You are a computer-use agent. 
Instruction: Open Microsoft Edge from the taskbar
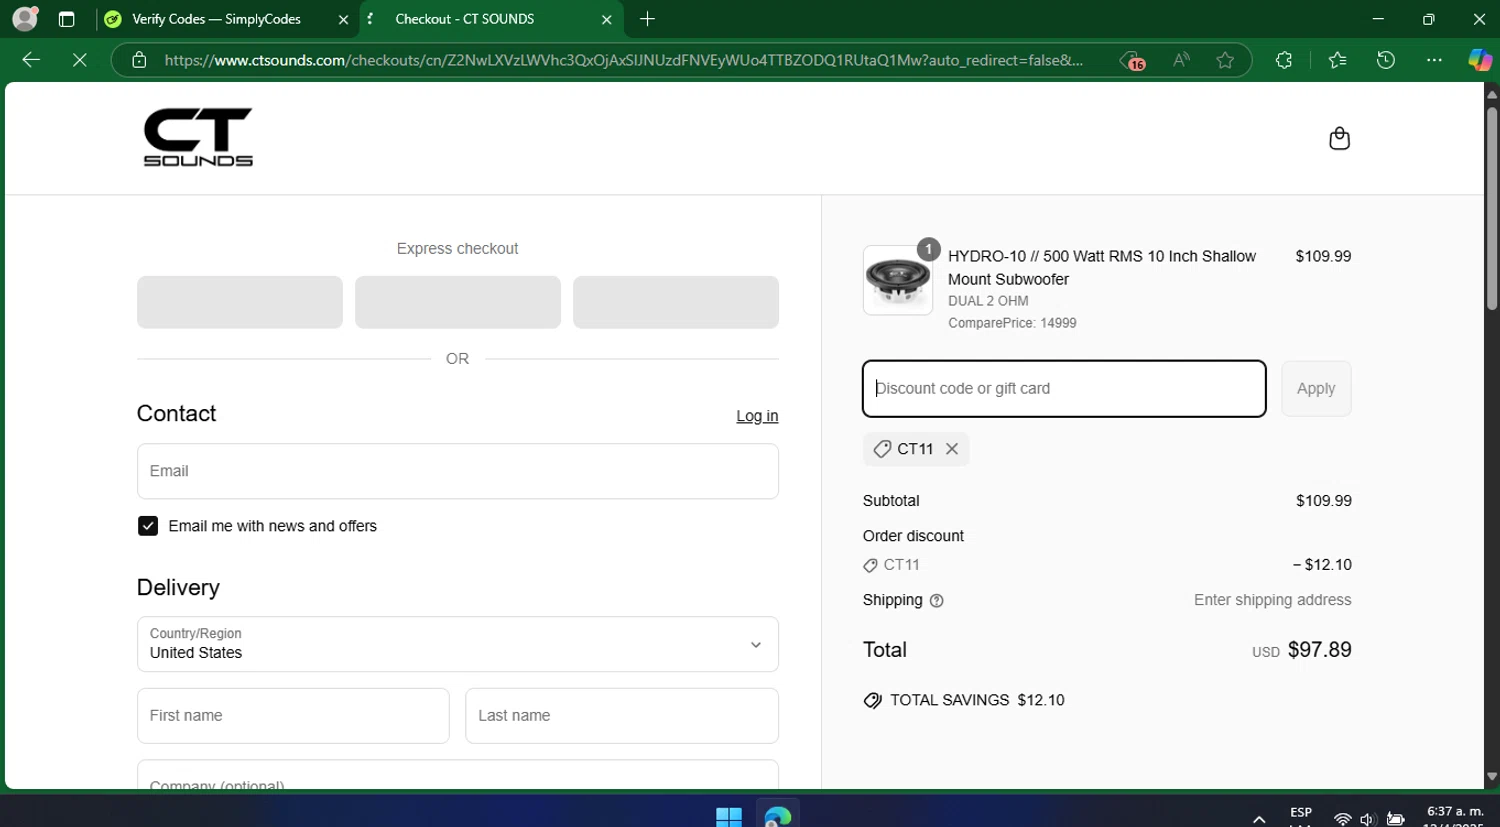point(778,816)
